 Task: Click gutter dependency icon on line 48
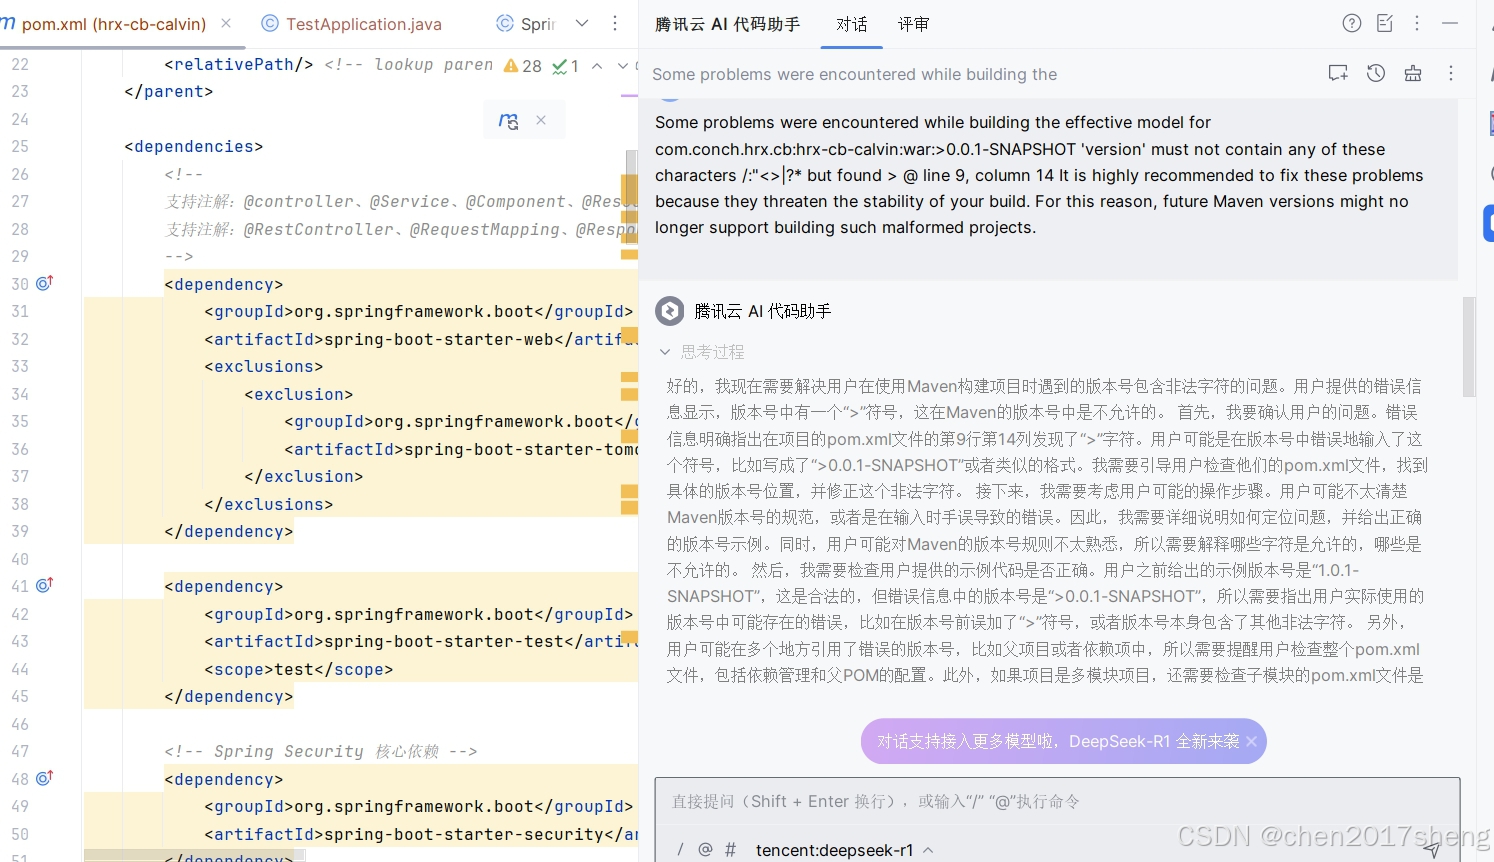44,778
